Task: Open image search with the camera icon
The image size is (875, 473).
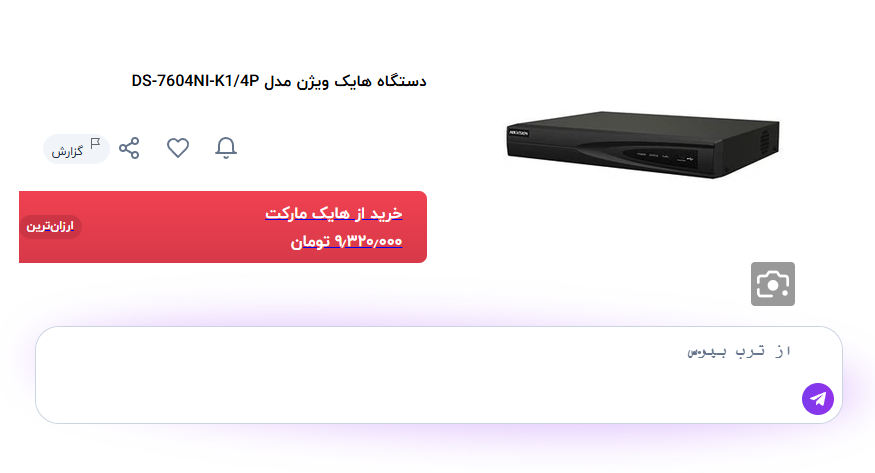Action: click(773, 284)
